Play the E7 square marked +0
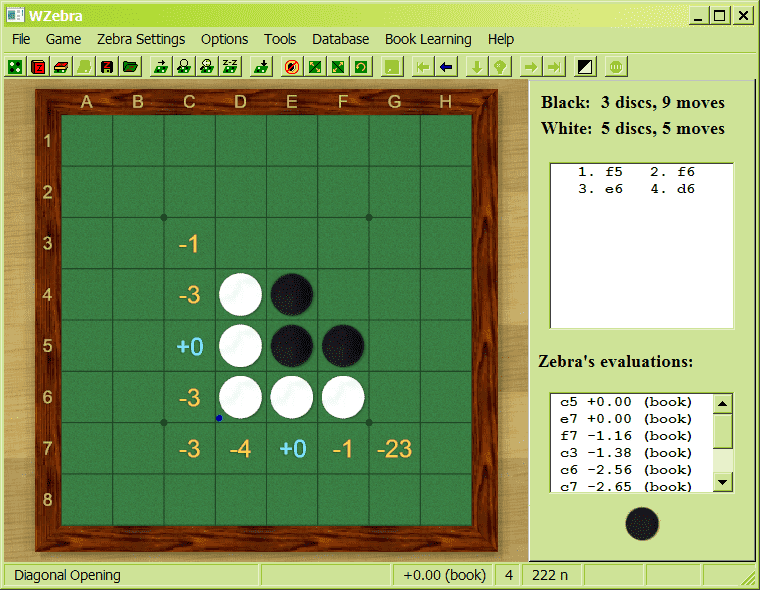Viewport: 760px width, 590px height. tap(292, 449)
